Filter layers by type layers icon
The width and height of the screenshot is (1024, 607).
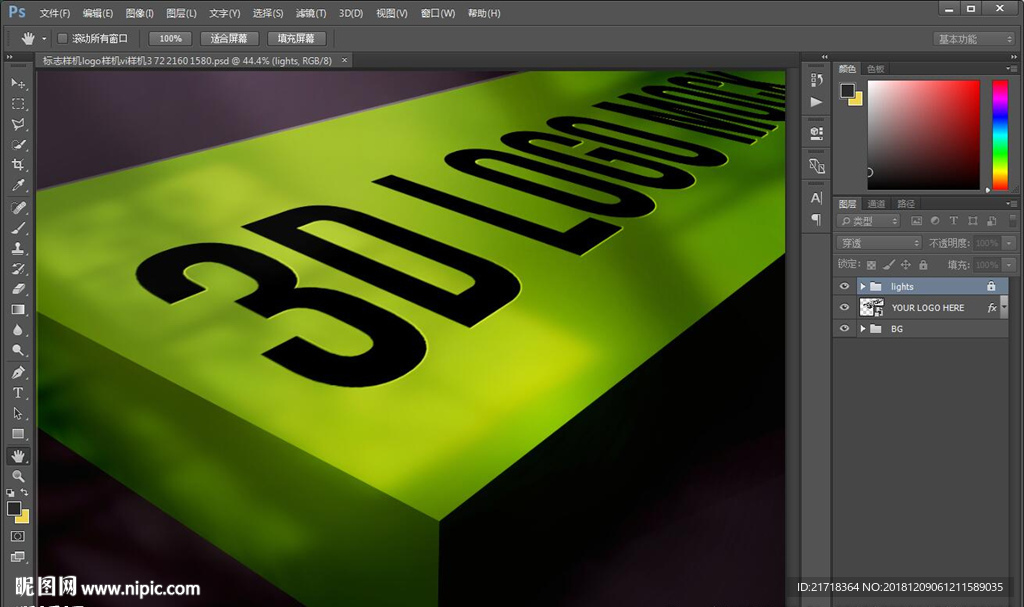(953, 221)
